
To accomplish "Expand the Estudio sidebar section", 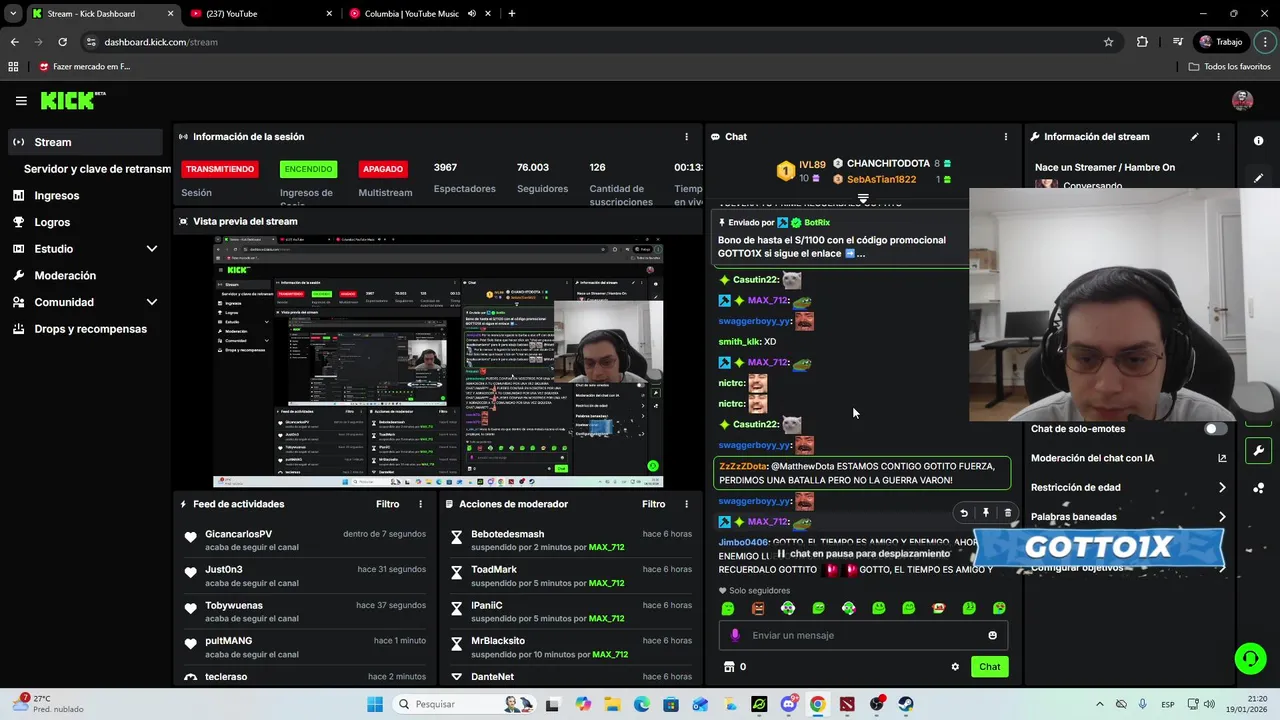I will pyautogui.click(x=85, y=249).
